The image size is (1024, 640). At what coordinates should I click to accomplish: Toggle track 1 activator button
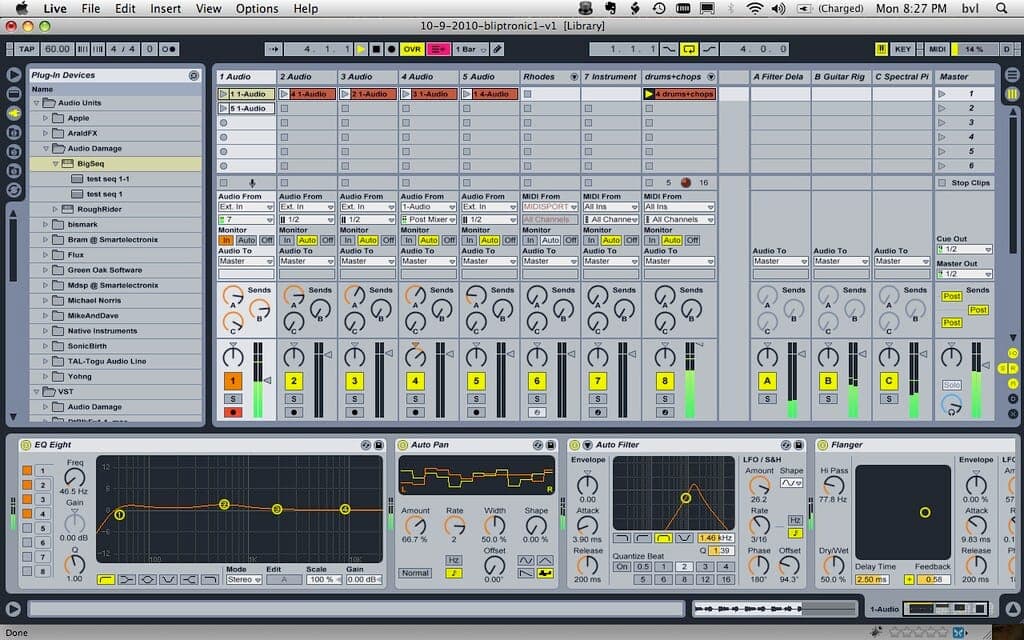point(232,380)
